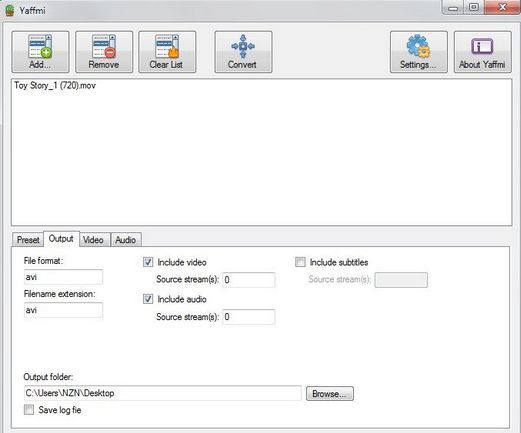This screenshot has height=433, width=521.
Task: Click the video Source stream(s) field
Action: [249, 280]
